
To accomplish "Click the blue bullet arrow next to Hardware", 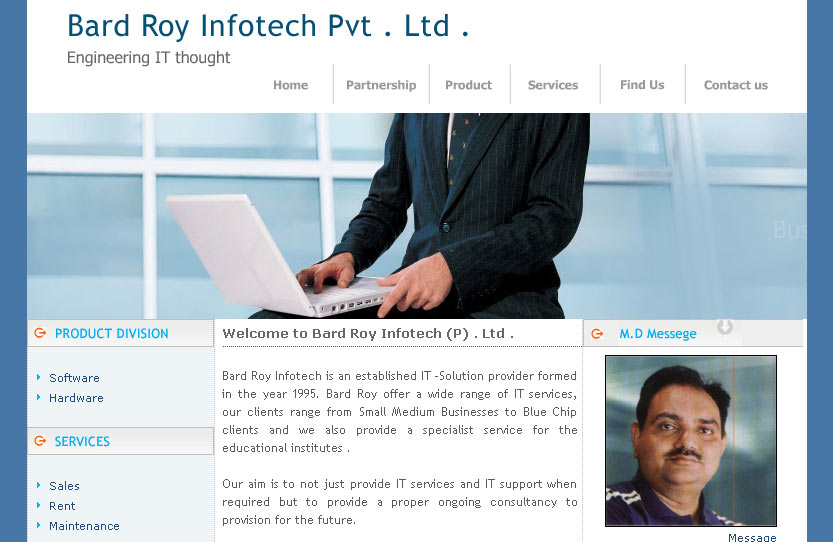I will pos(38,397).
